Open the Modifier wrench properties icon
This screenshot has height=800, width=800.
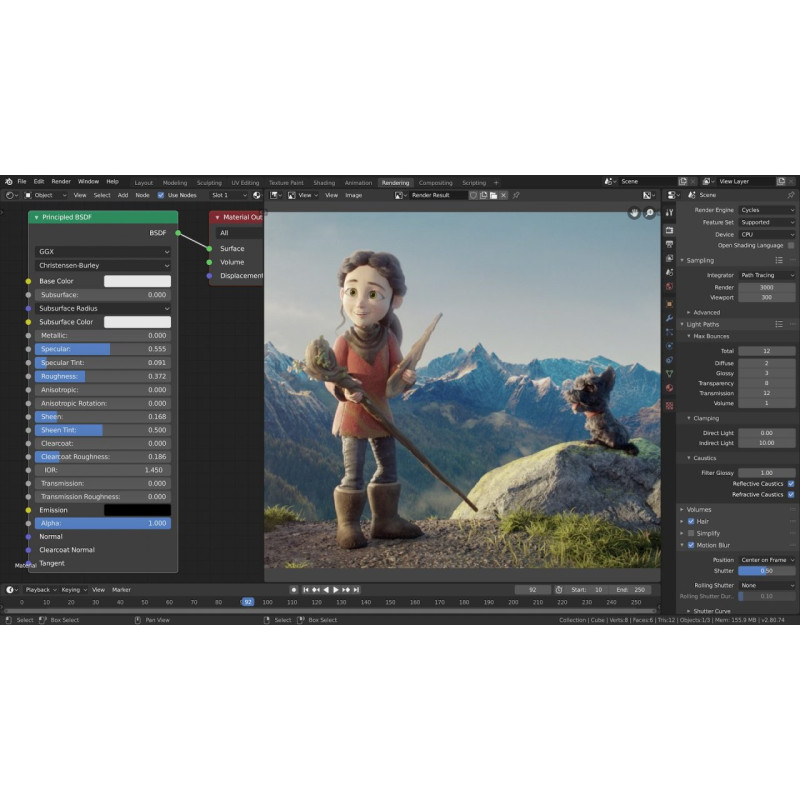[x=669, y=318]
